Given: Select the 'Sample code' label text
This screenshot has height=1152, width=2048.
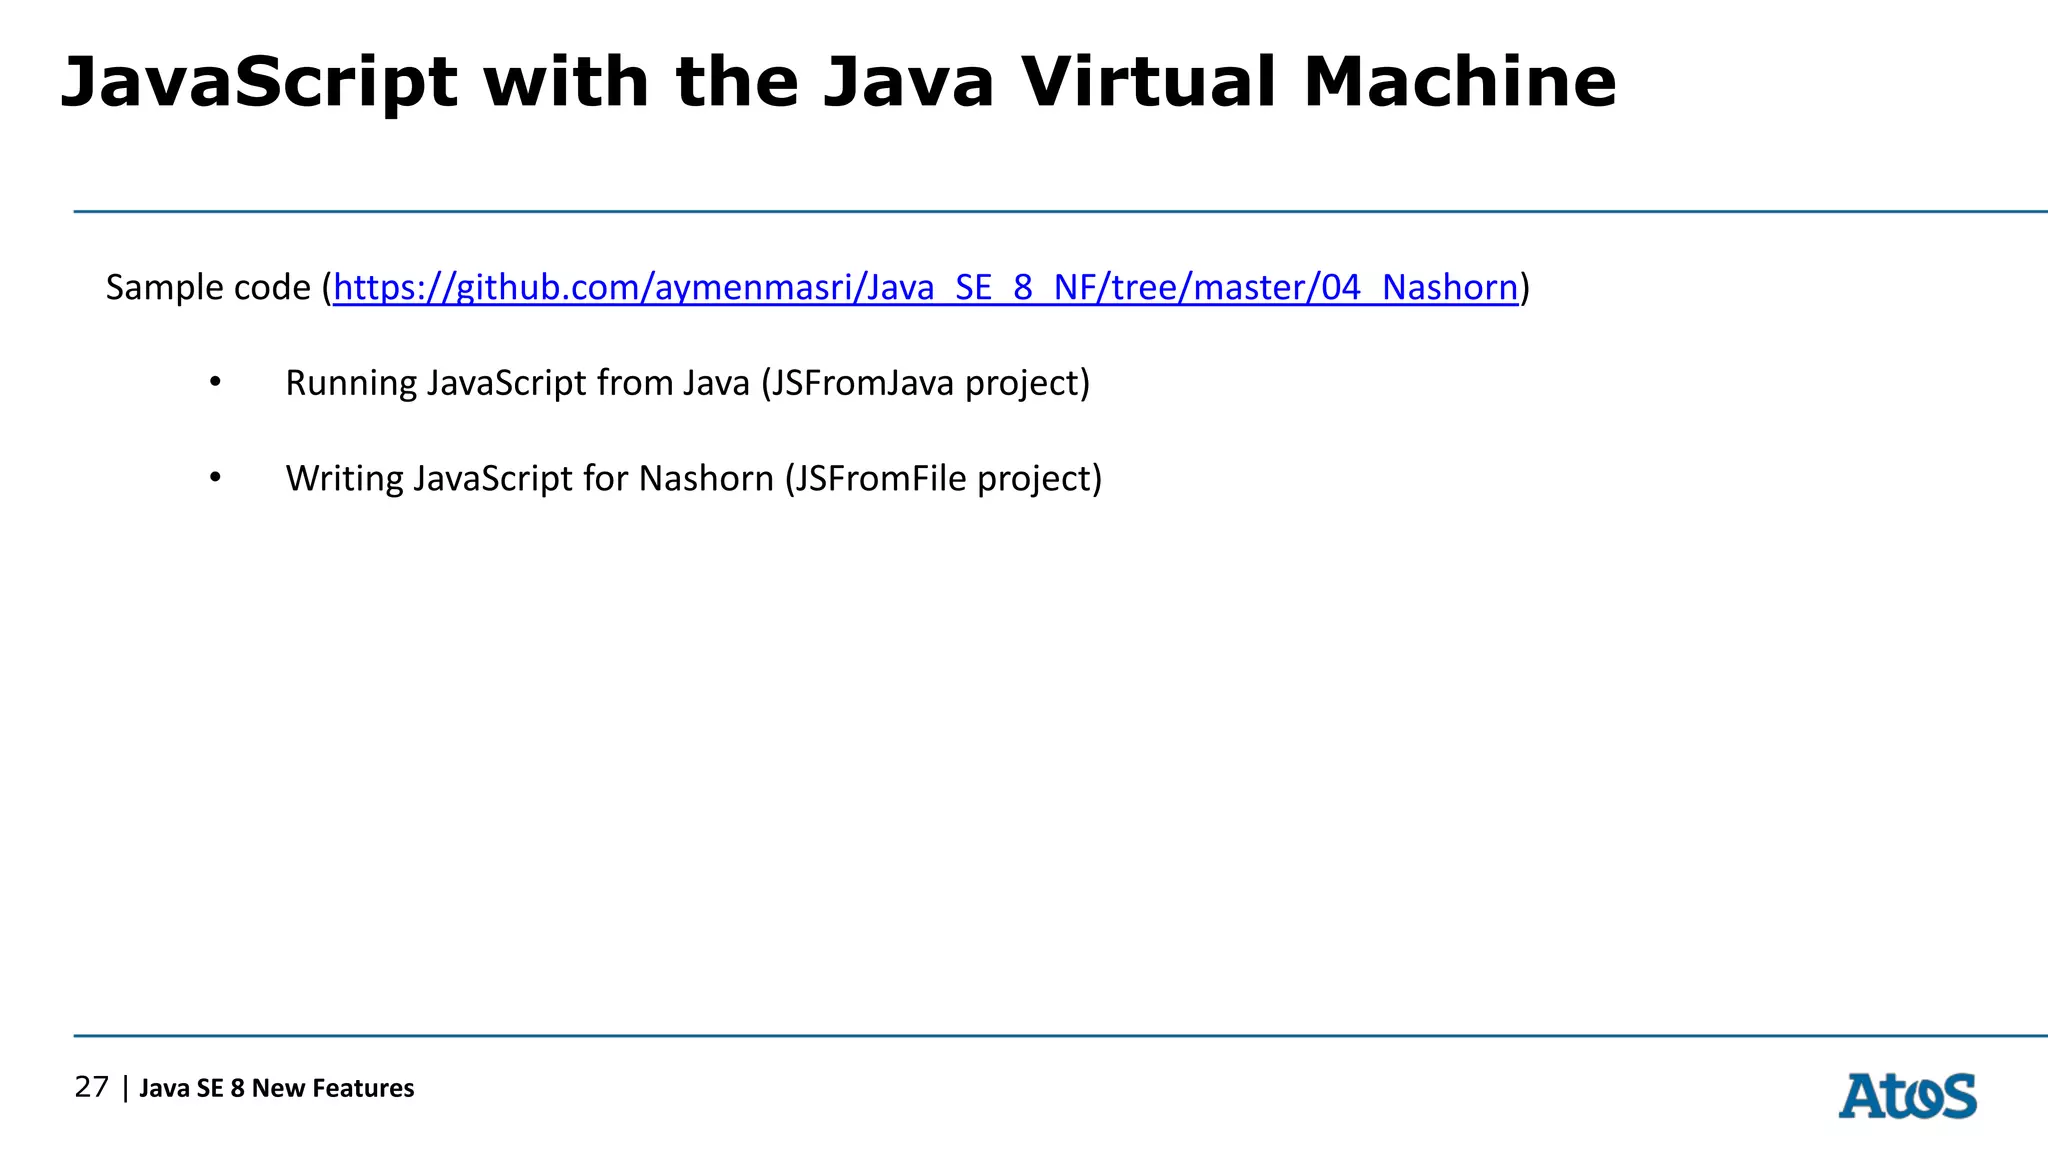Looking at the screenshot, I should pyautogui.click(x=208, y=288).
